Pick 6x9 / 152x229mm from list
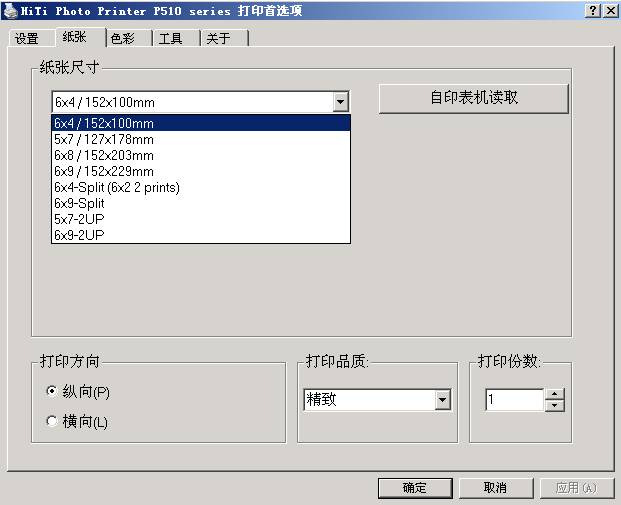 tap(104, 171)
